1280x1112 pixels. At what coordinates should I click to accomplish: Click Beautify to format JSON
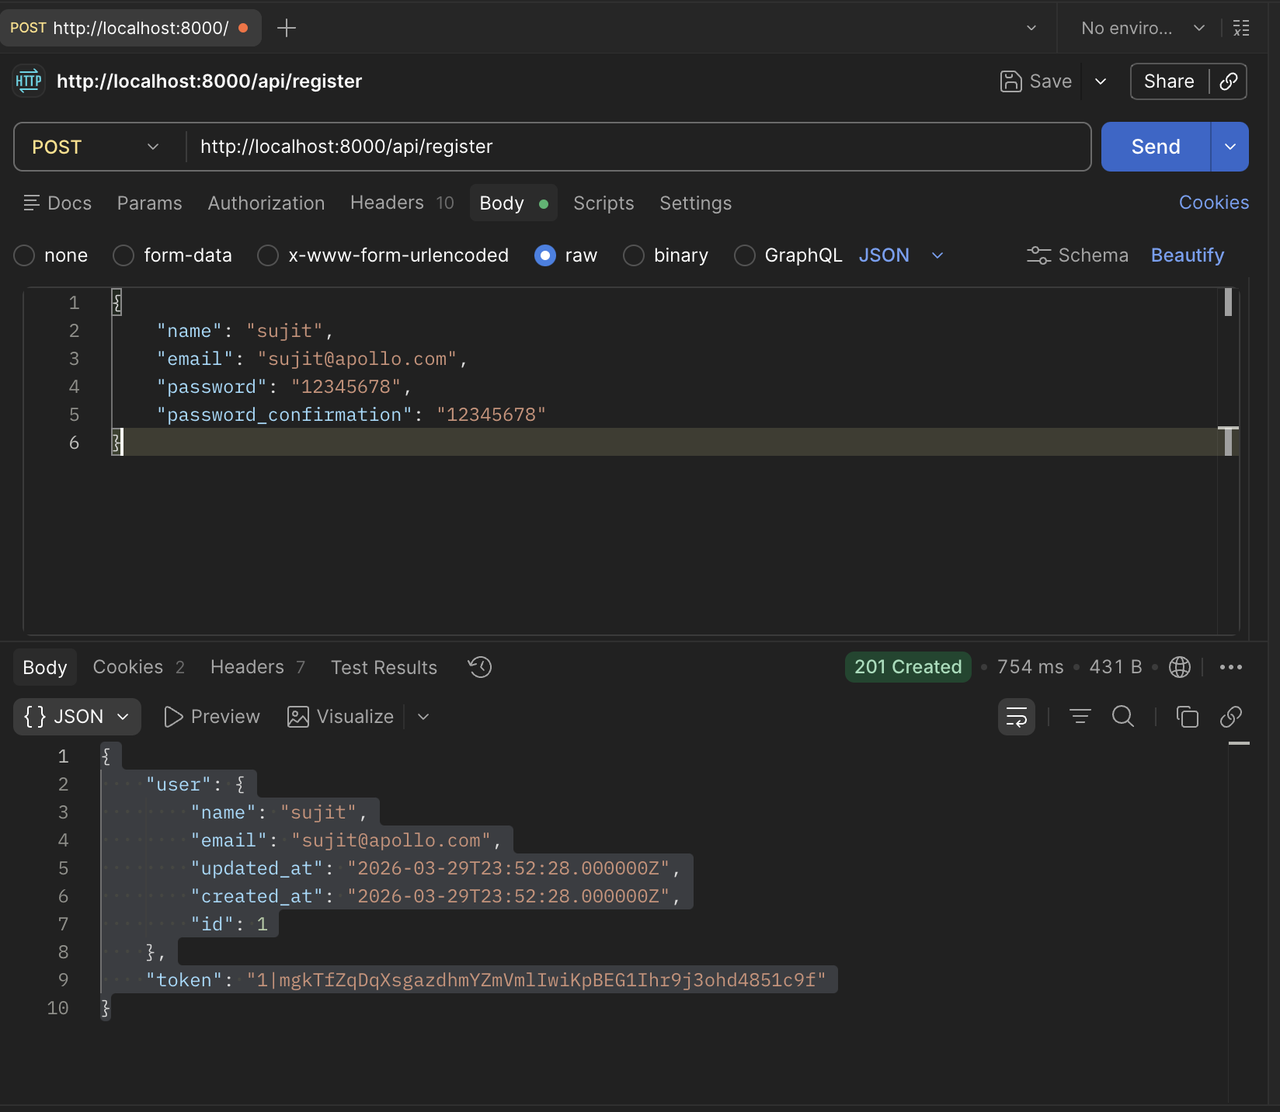click(x=1187, y=255)
